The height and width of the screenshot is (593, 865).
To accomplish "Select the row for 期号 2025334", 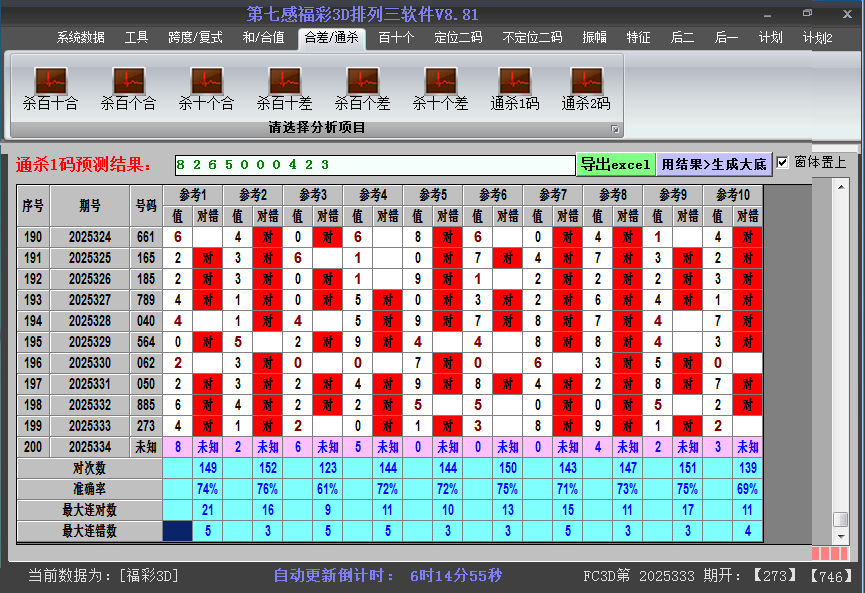I will (90, 447).
